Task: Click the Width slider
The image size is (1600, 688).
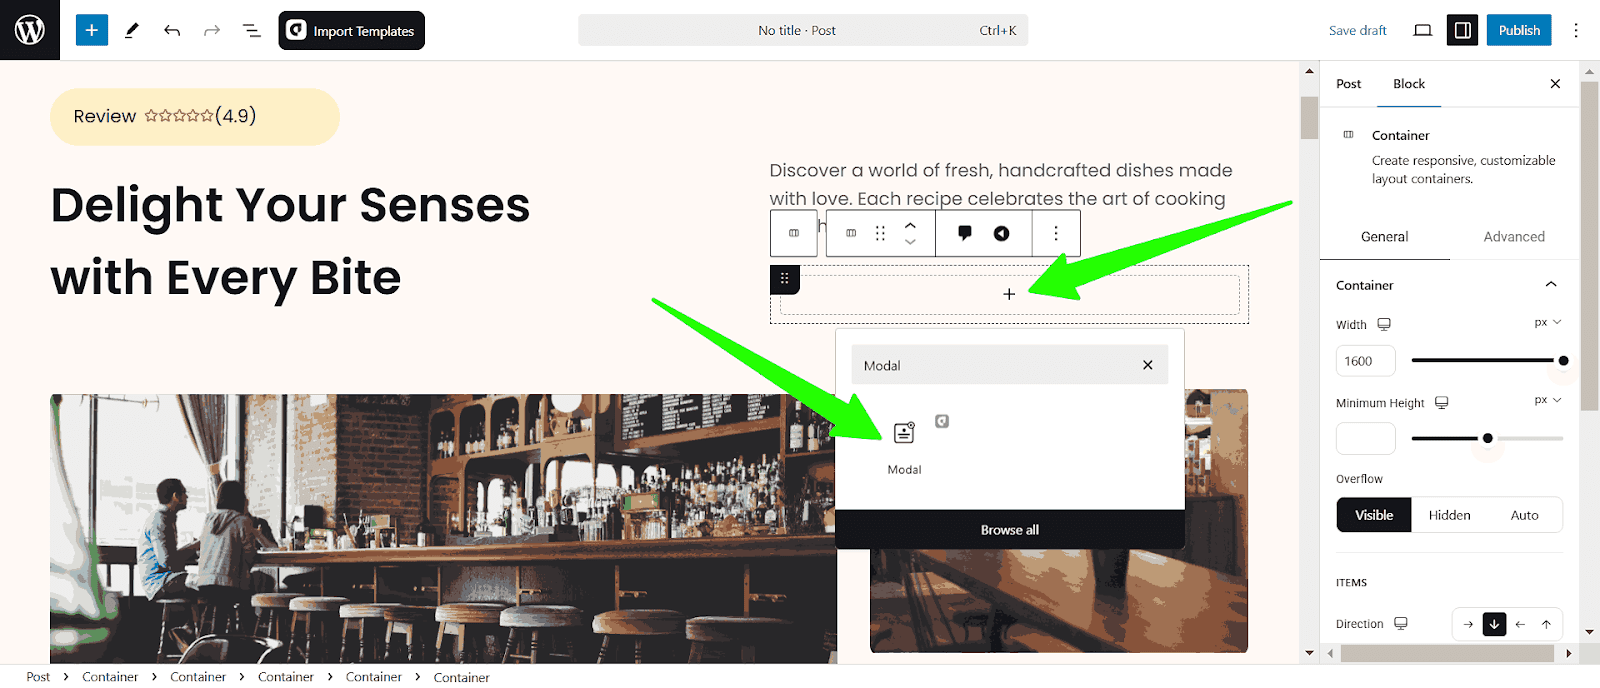Action: 1487,360
